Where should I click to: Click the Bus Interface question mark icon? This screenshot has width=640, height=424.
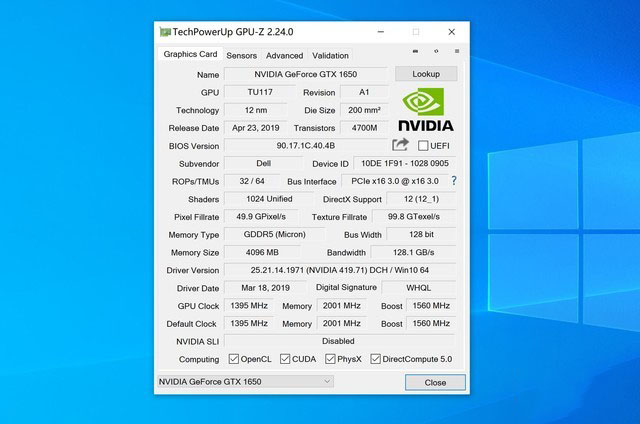pyautogui.click(x=454, y=181)
